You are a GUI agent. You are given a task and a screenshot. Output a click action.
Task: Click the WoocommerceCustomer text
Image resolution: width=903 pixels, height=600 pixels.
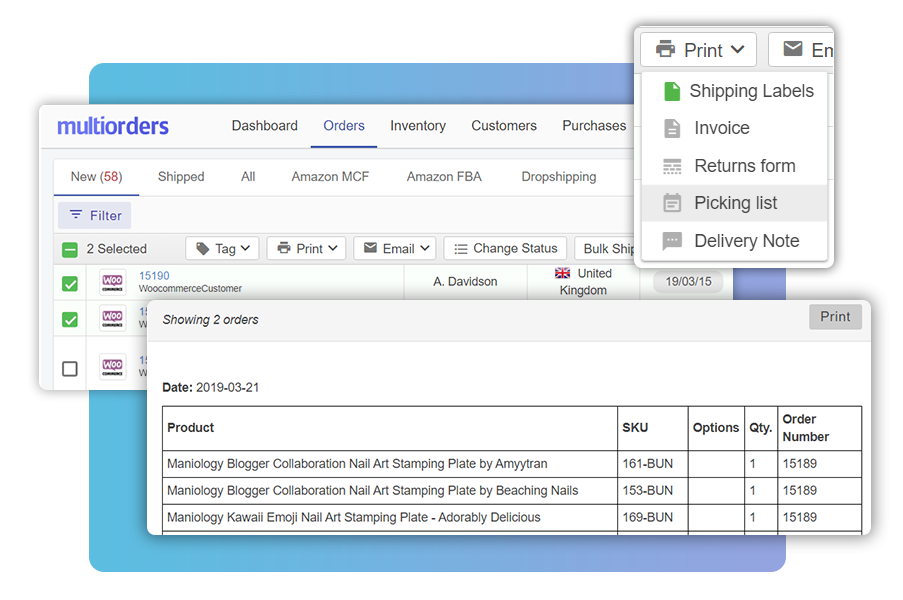tap(190, 288)
